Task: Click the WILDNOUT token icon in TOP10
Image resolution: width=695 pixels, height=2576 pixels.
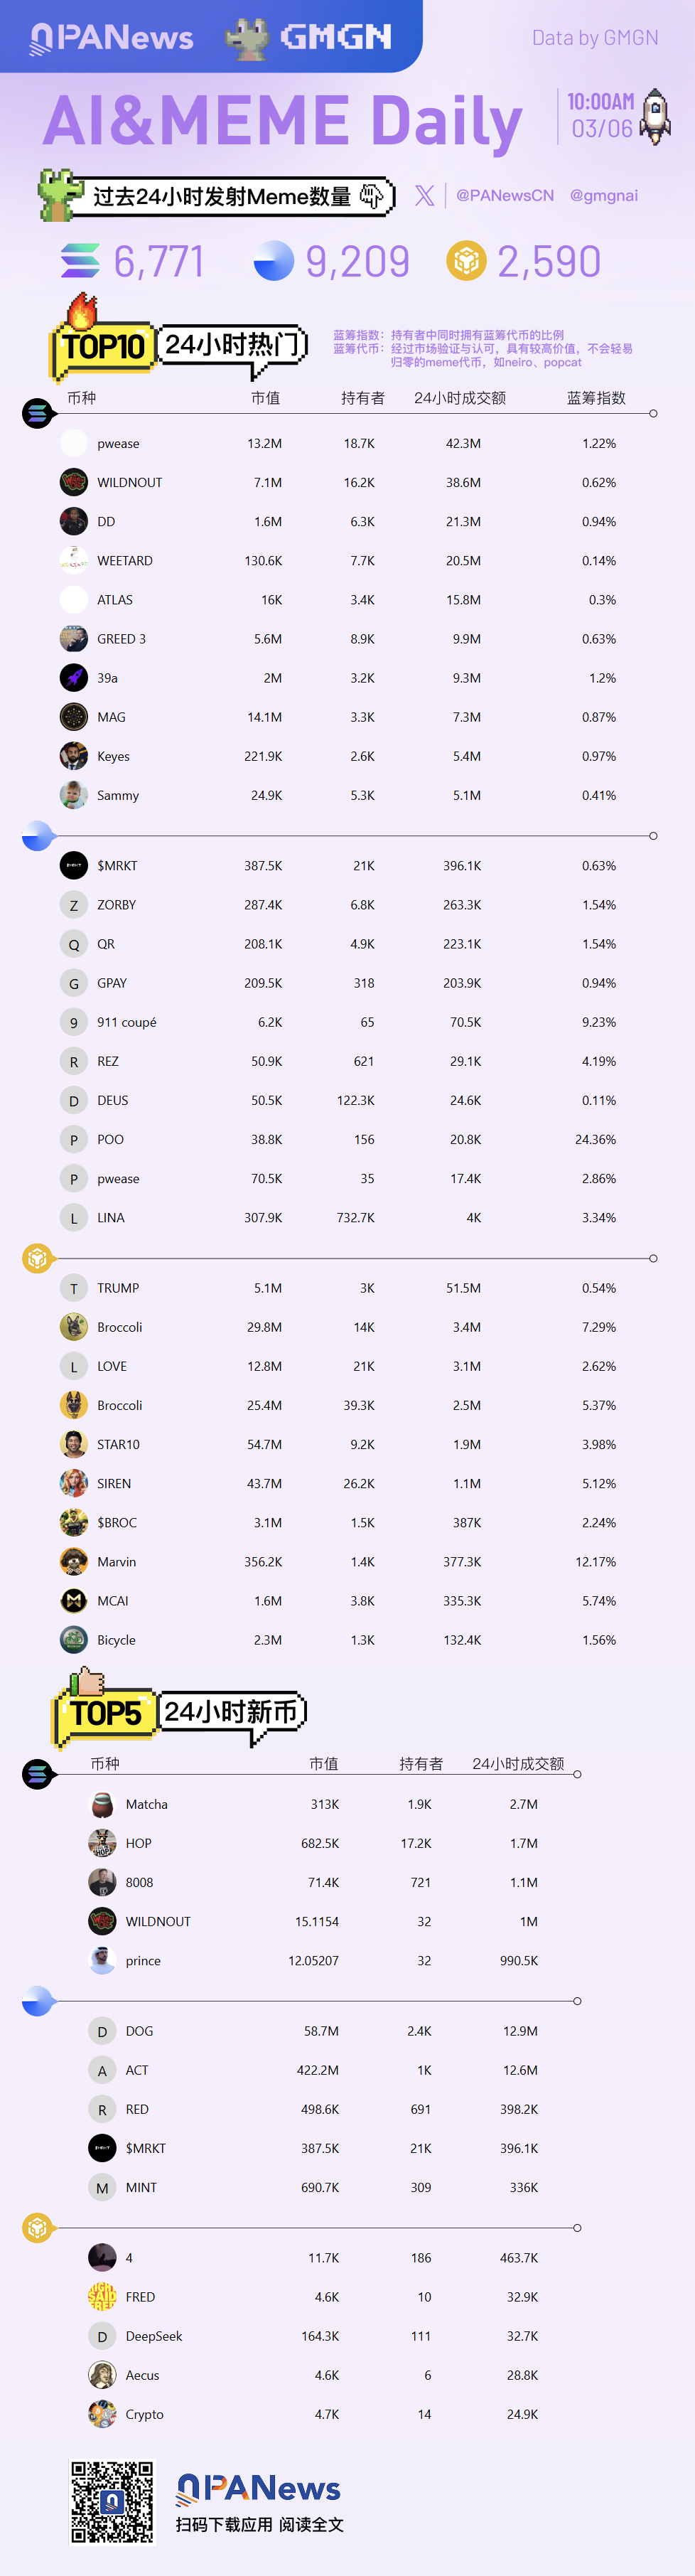Action: point(74,482)
